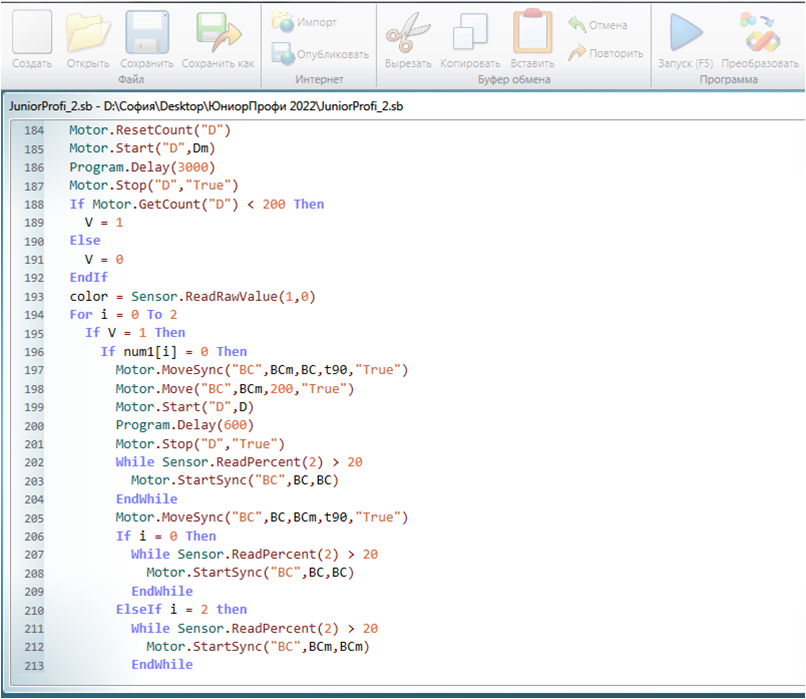Copy with the Копировать icon

tap(470, 32)
